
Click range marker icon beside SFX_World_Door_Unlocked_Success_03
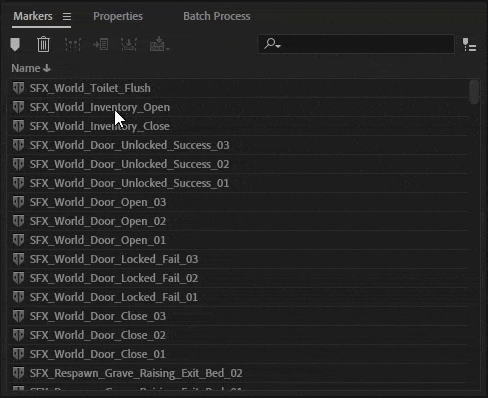[x=18, y=145]
